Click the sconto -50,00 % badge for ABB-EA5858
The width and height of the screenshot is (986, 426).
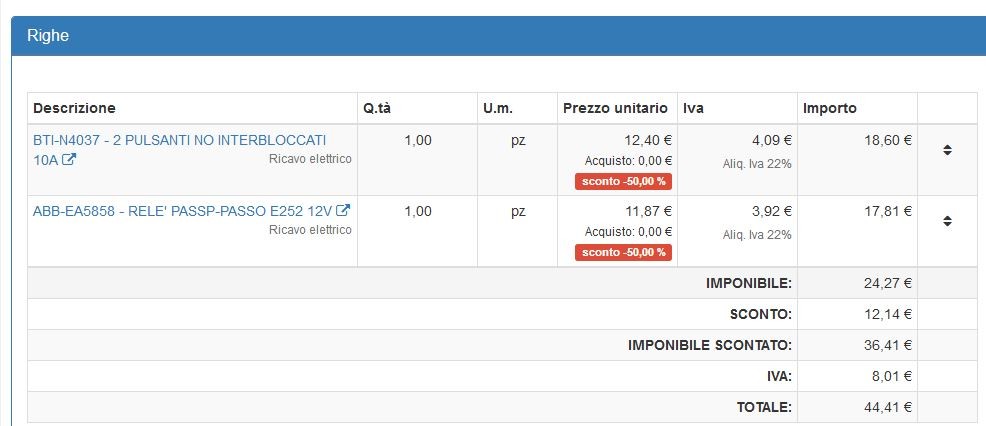pyautogui.click(x=623, y=252)
